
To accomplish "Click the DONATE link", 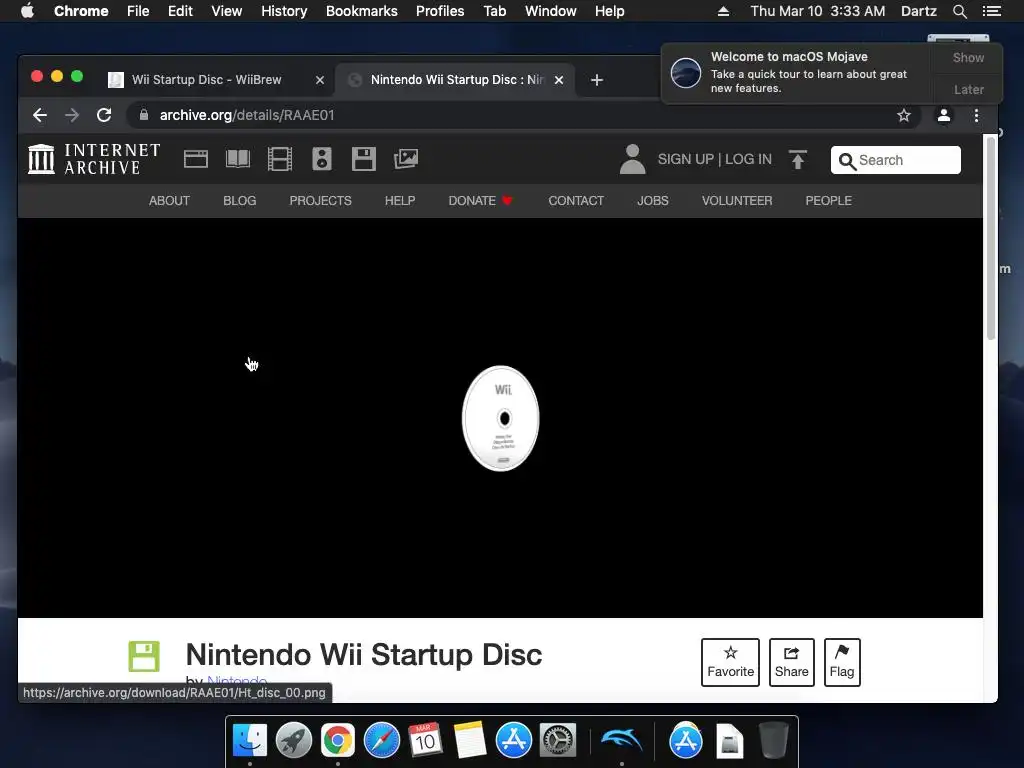I will coord(481,200).
